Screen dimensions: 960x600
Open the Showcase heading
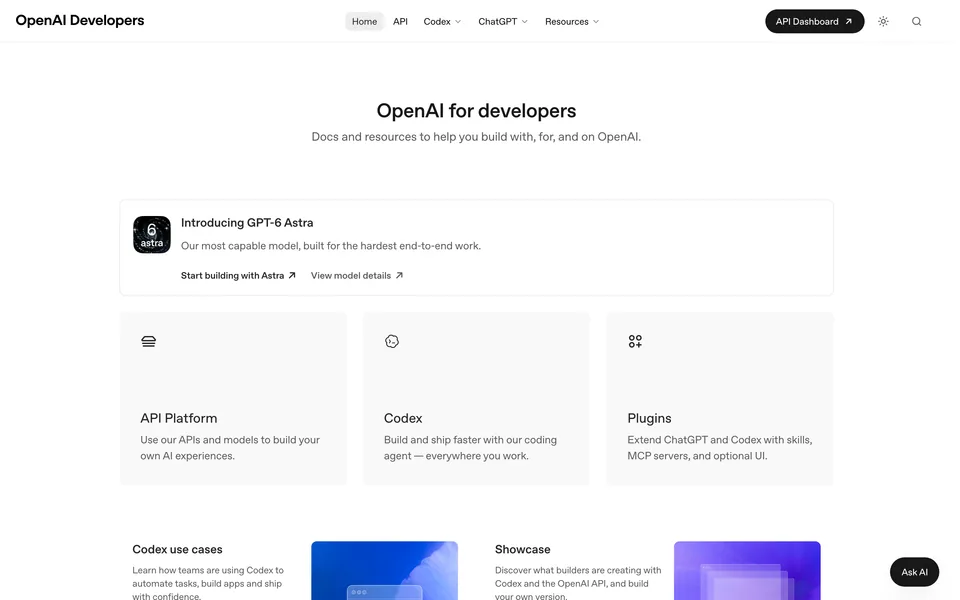click(x=522, y=549)
